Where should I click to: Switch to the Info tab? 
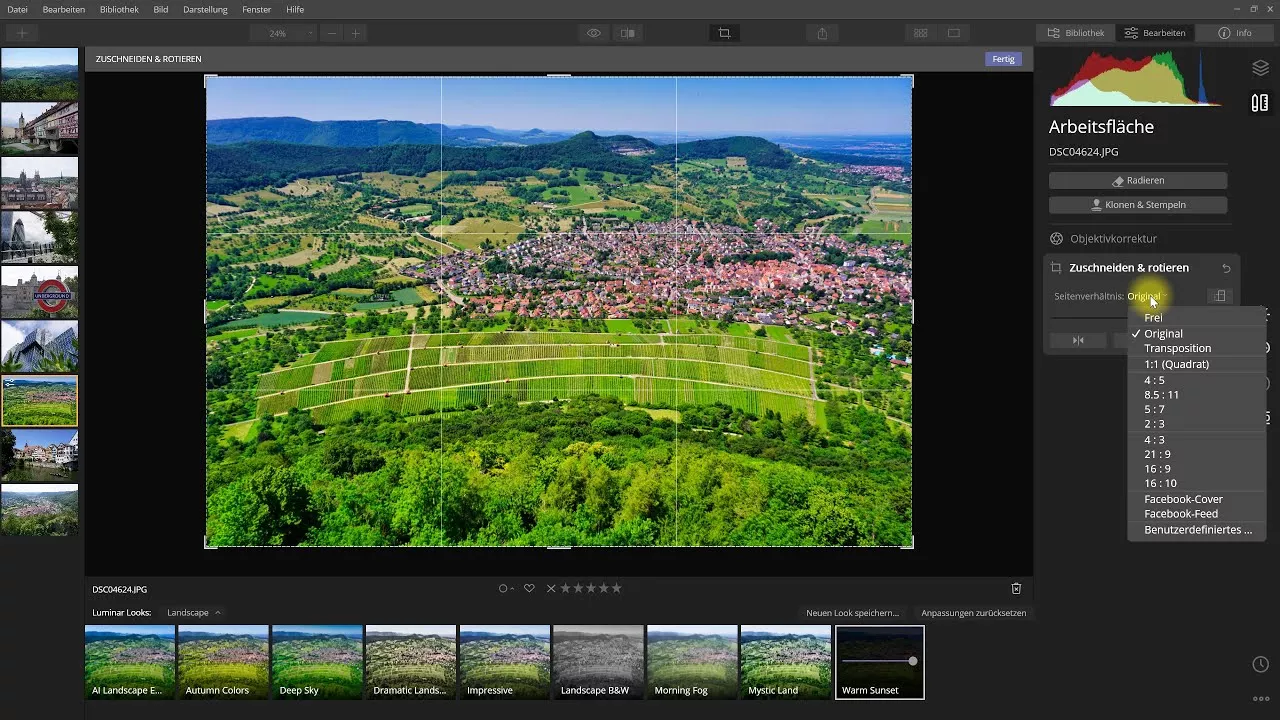[x=1236, y=32]
